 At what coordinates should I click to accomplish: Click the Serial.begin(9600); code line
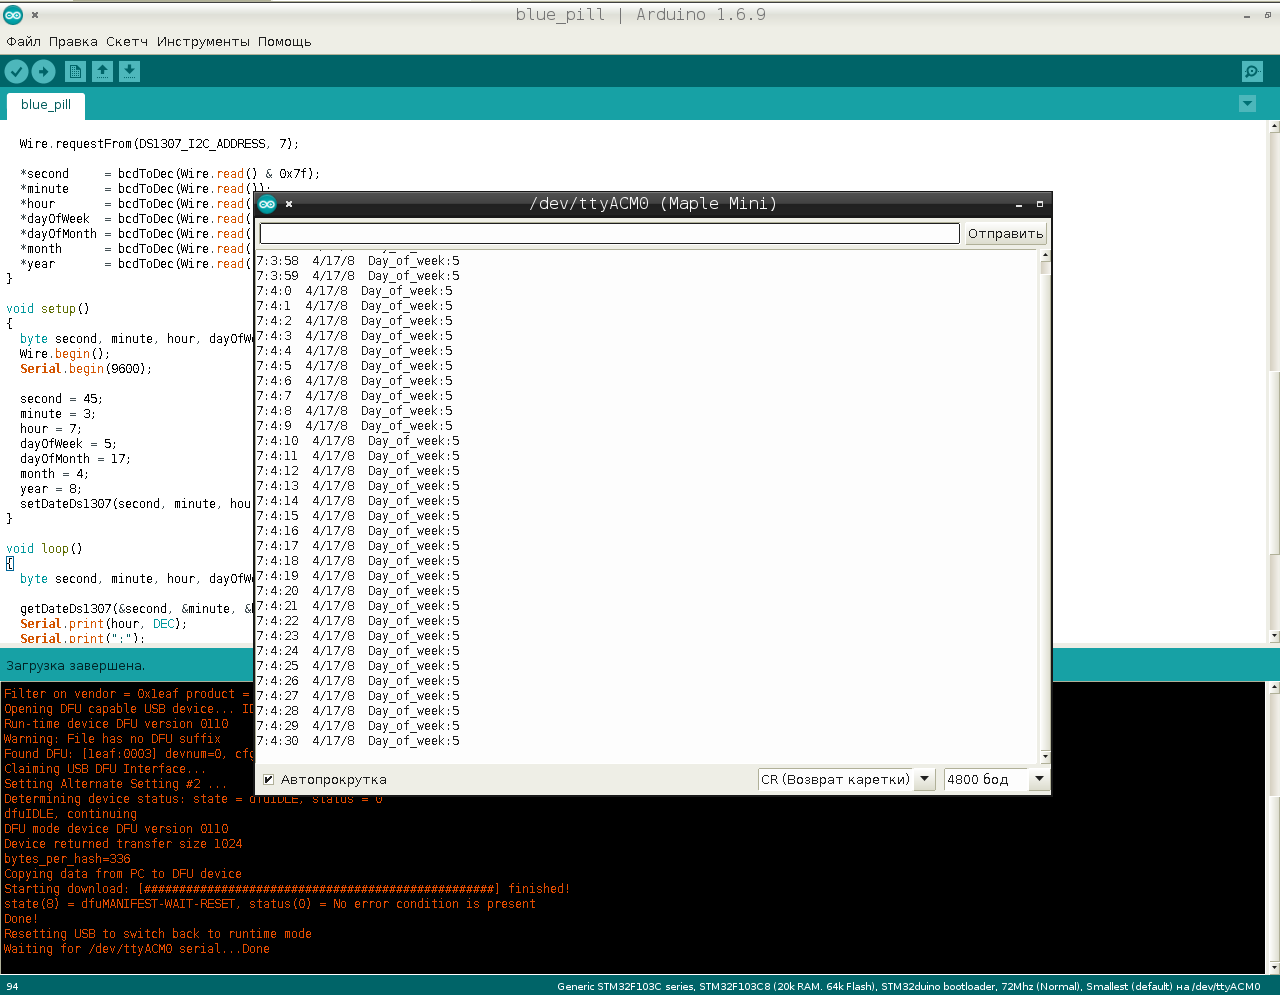86,369
